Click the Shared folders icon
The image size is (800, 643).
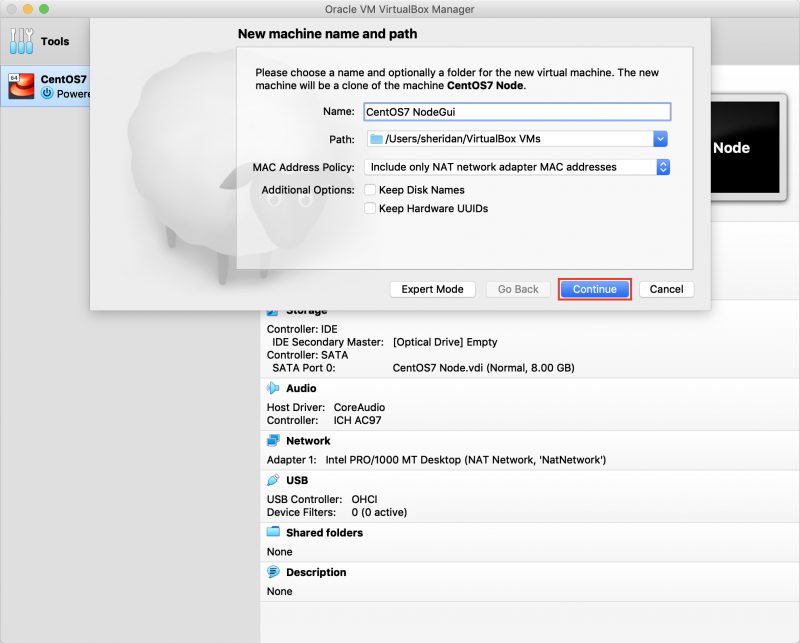(x=273, y=532)
